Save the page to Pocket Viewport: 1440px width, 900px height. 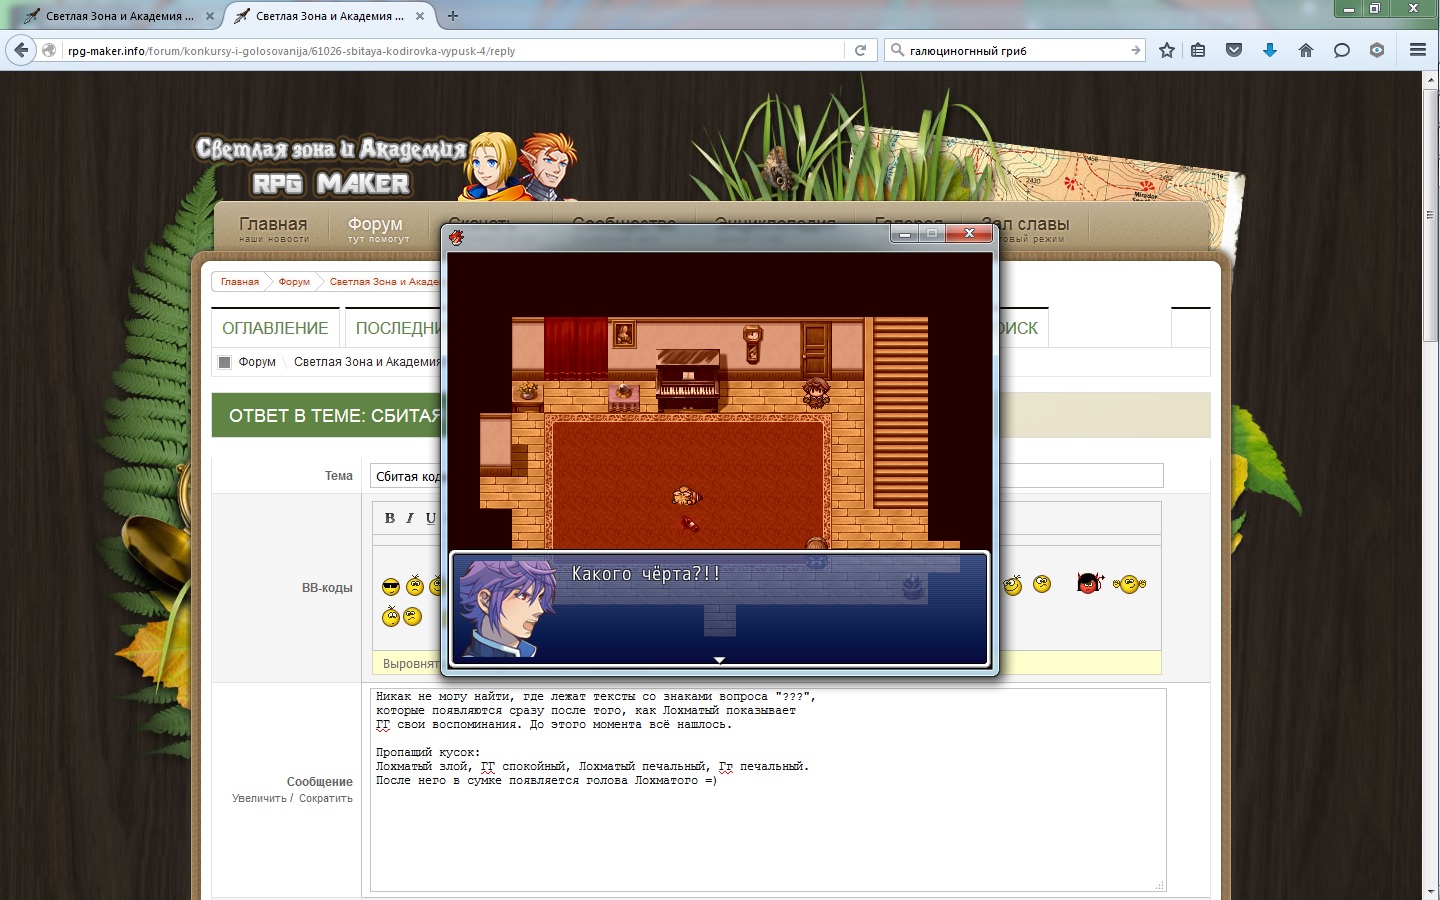tap(1234, 50)
